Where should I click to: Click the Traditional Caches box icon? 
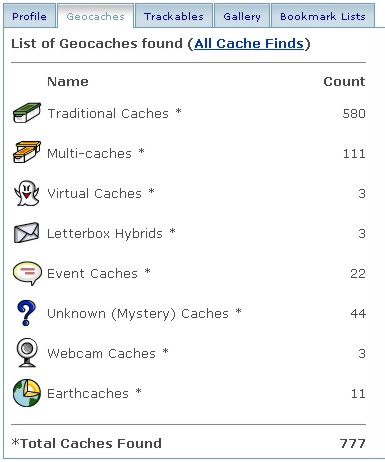27,113
